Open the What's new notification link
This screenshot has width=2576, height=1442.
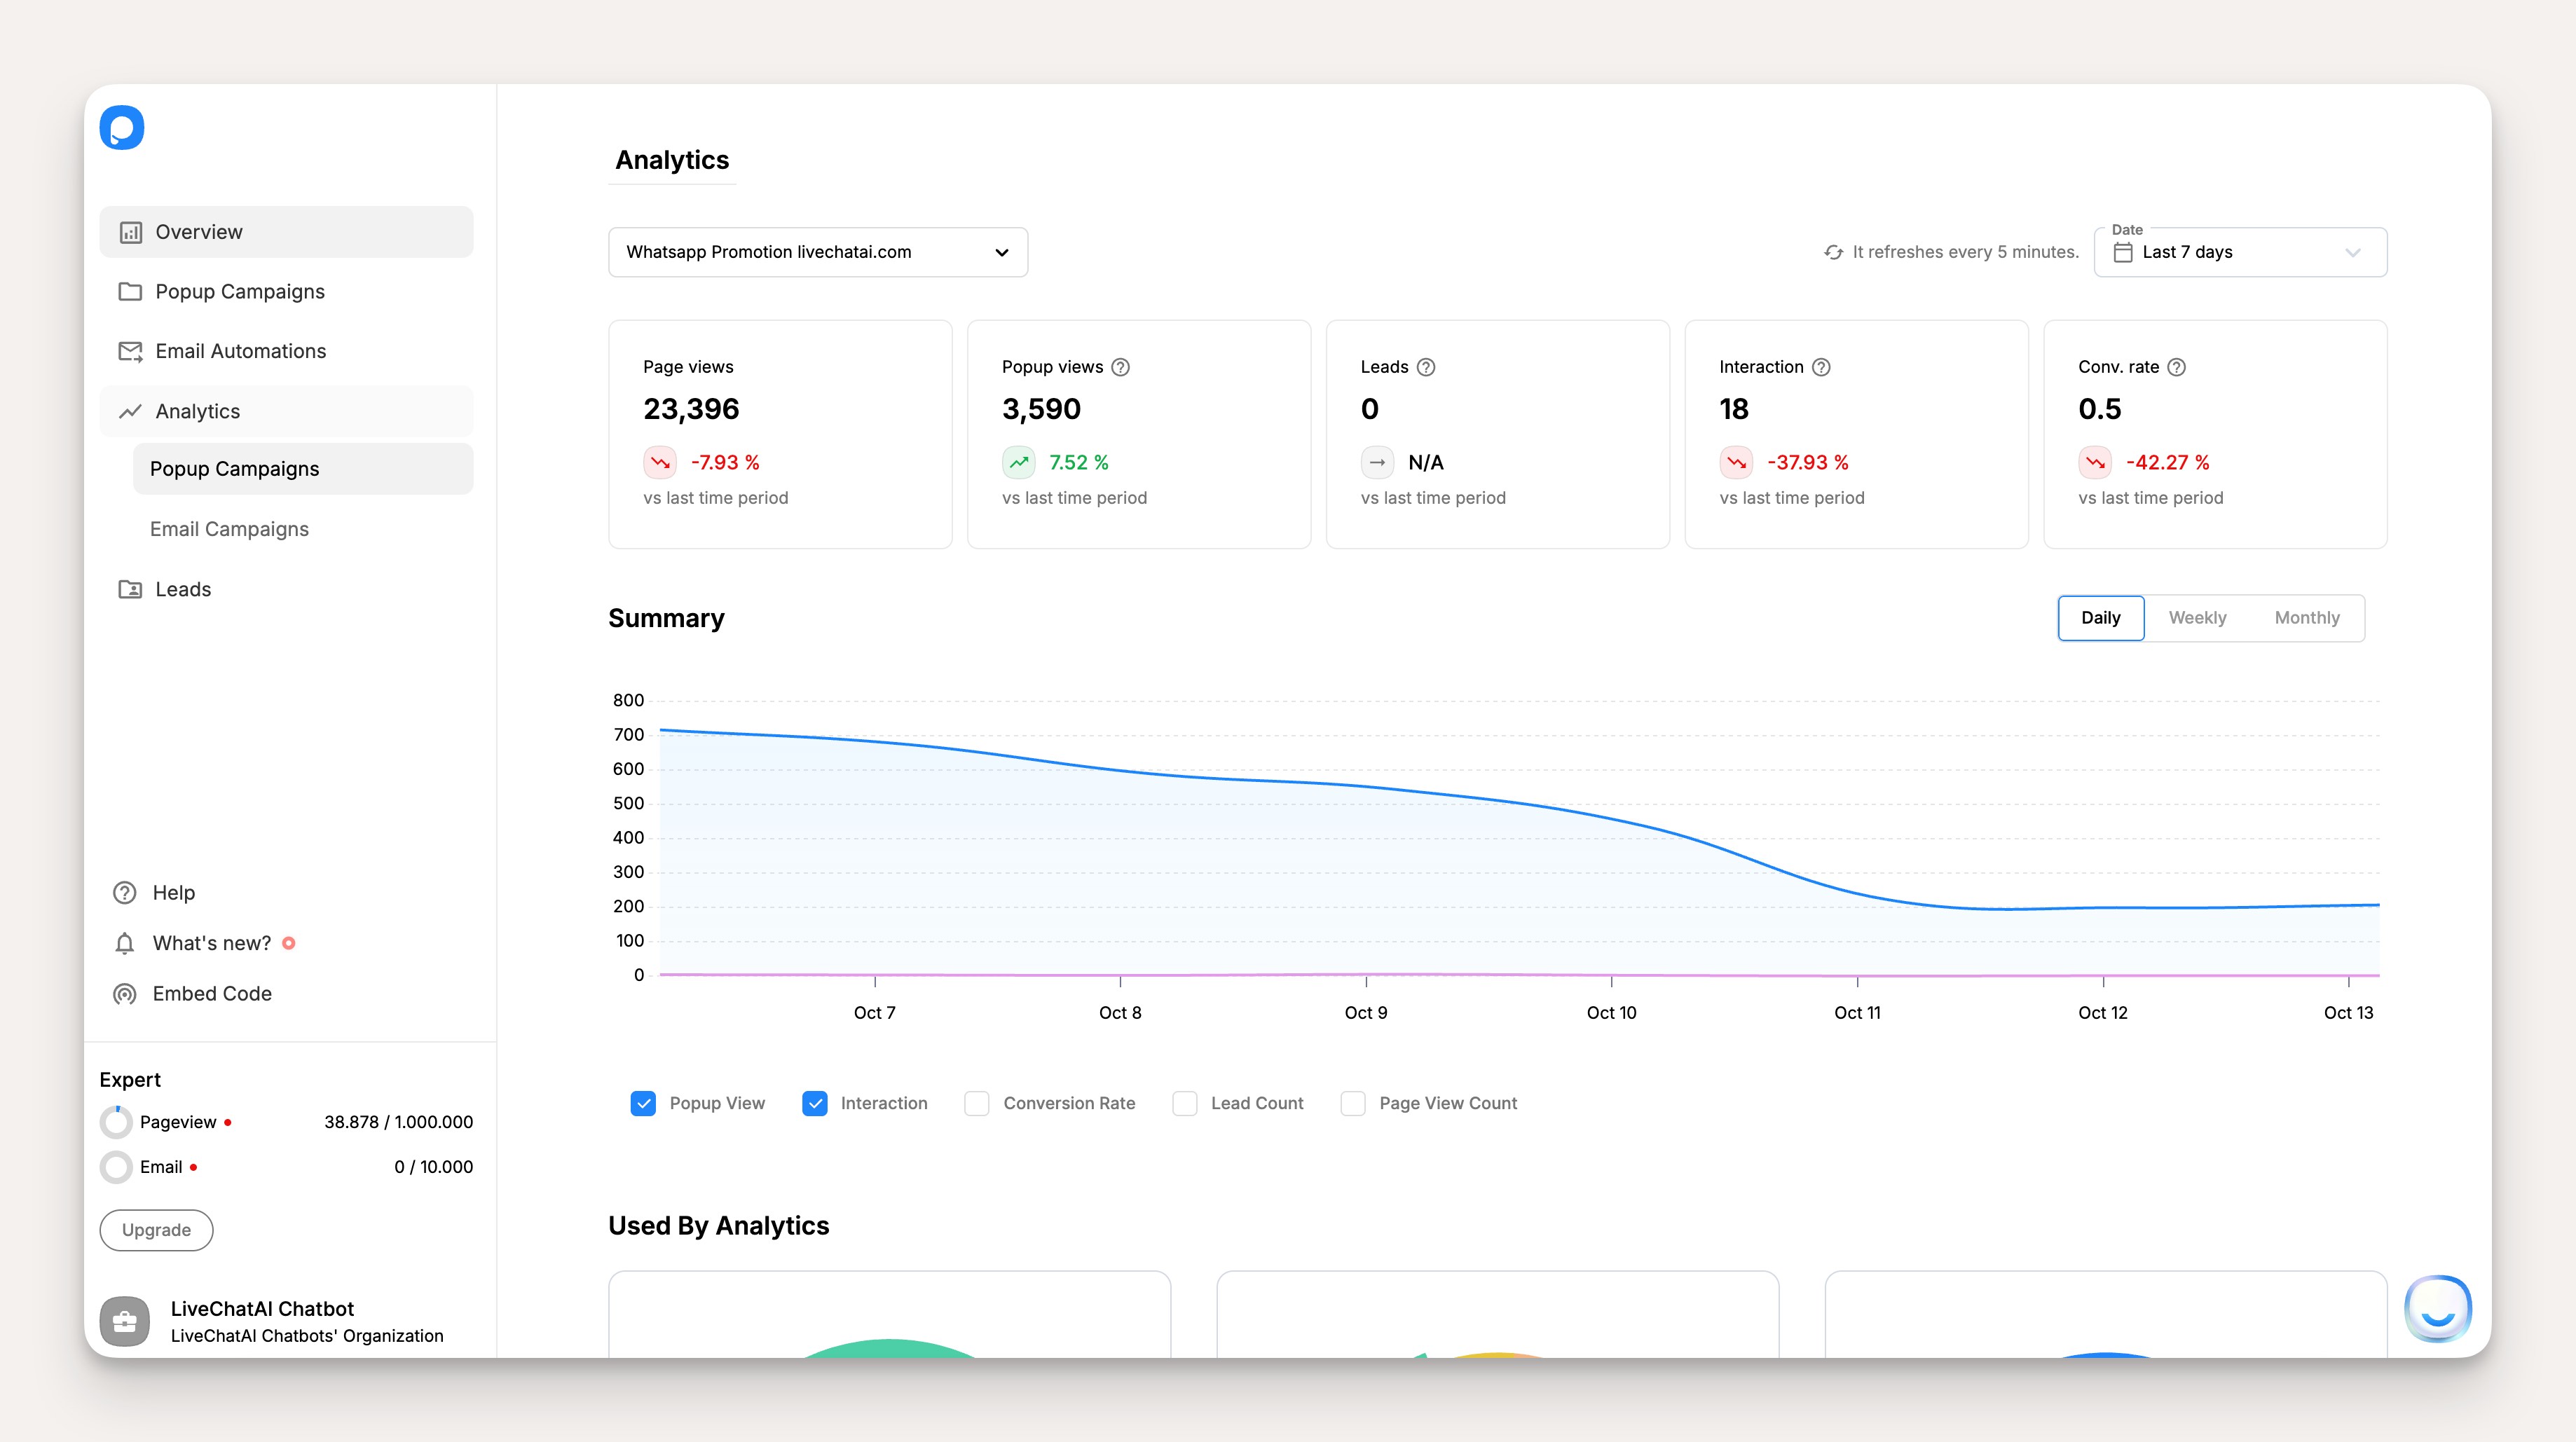click(211, 942)
